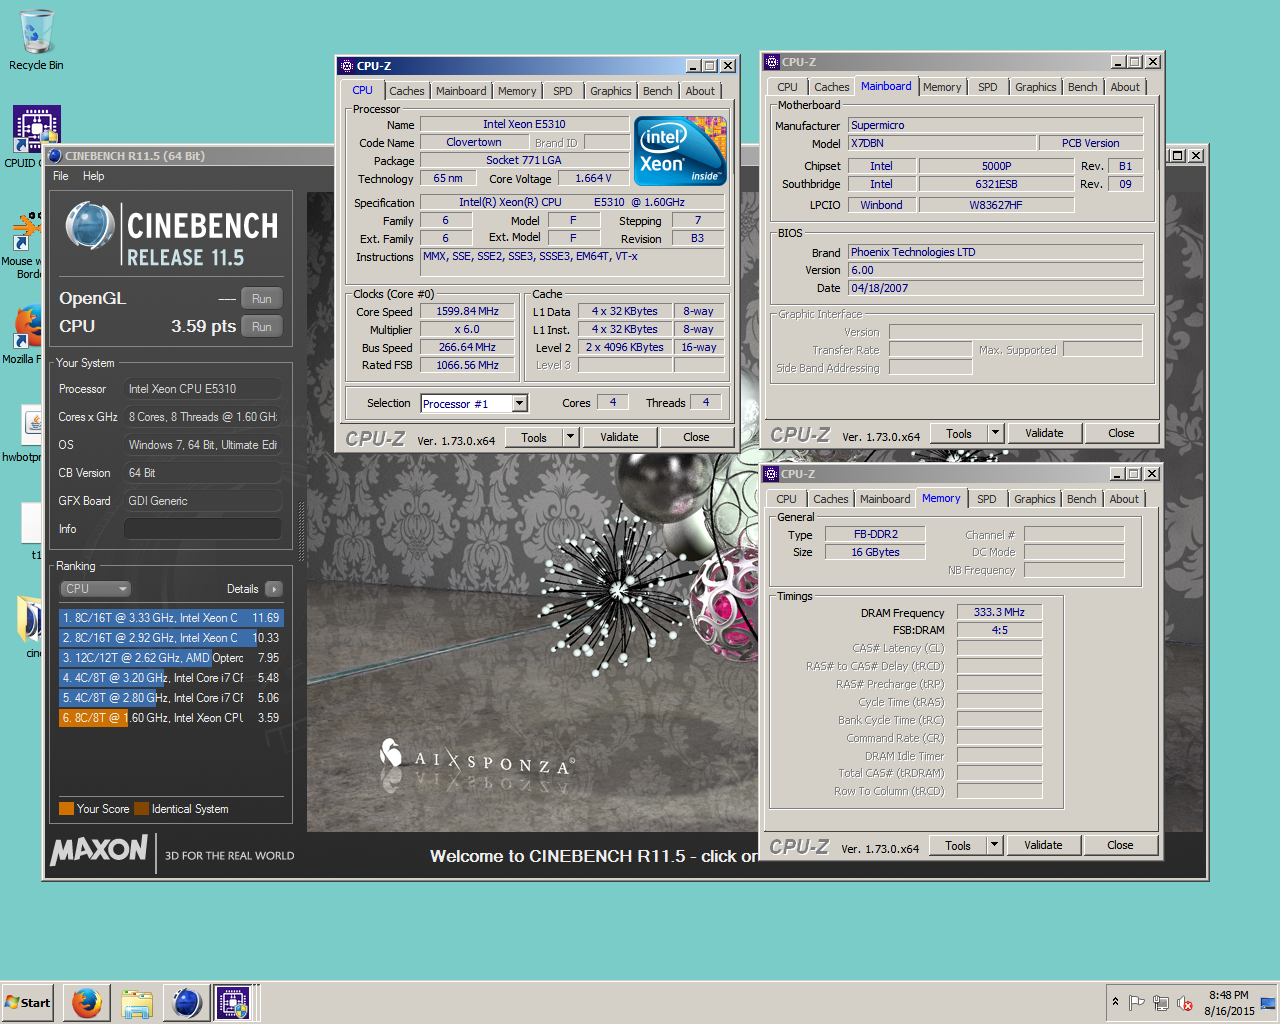1280x1024 pixels.
Task: Select ranking row 8C/8T @ 1.60 GHz Xeon
Action: click(x=171, y=718)
